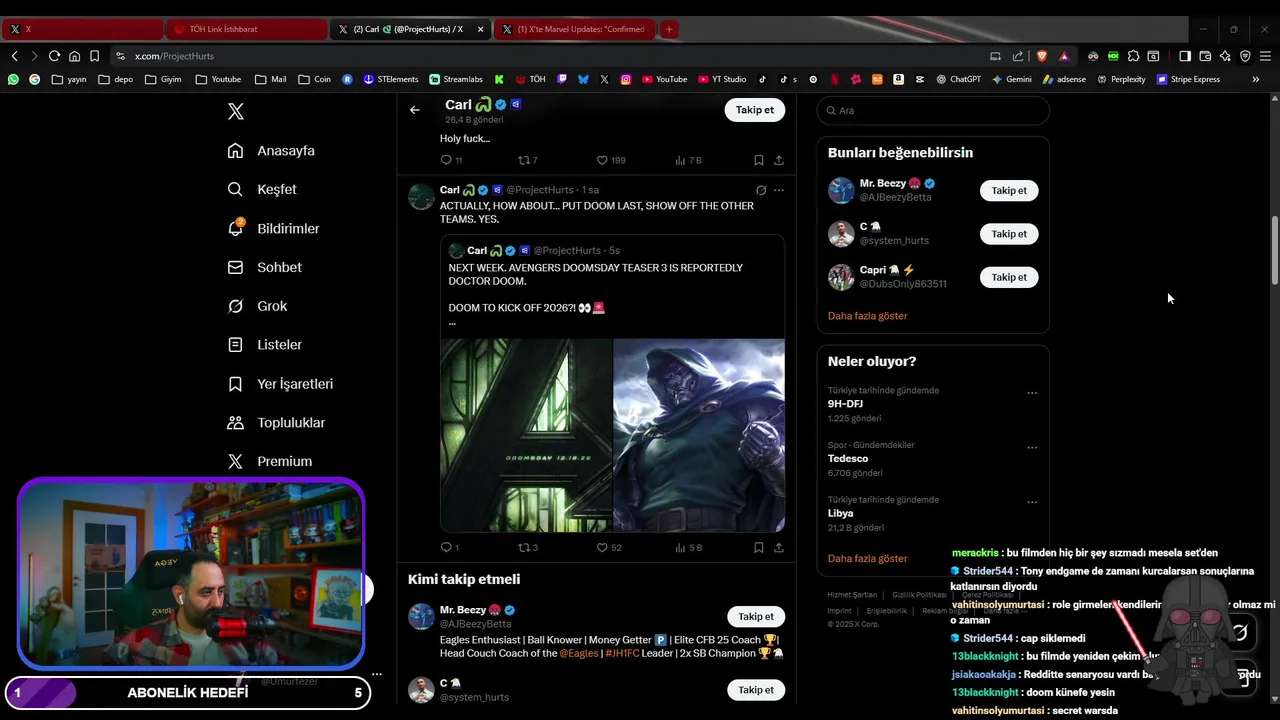
Task: Open Premium in the sidebar
Action: click(269, 461)
